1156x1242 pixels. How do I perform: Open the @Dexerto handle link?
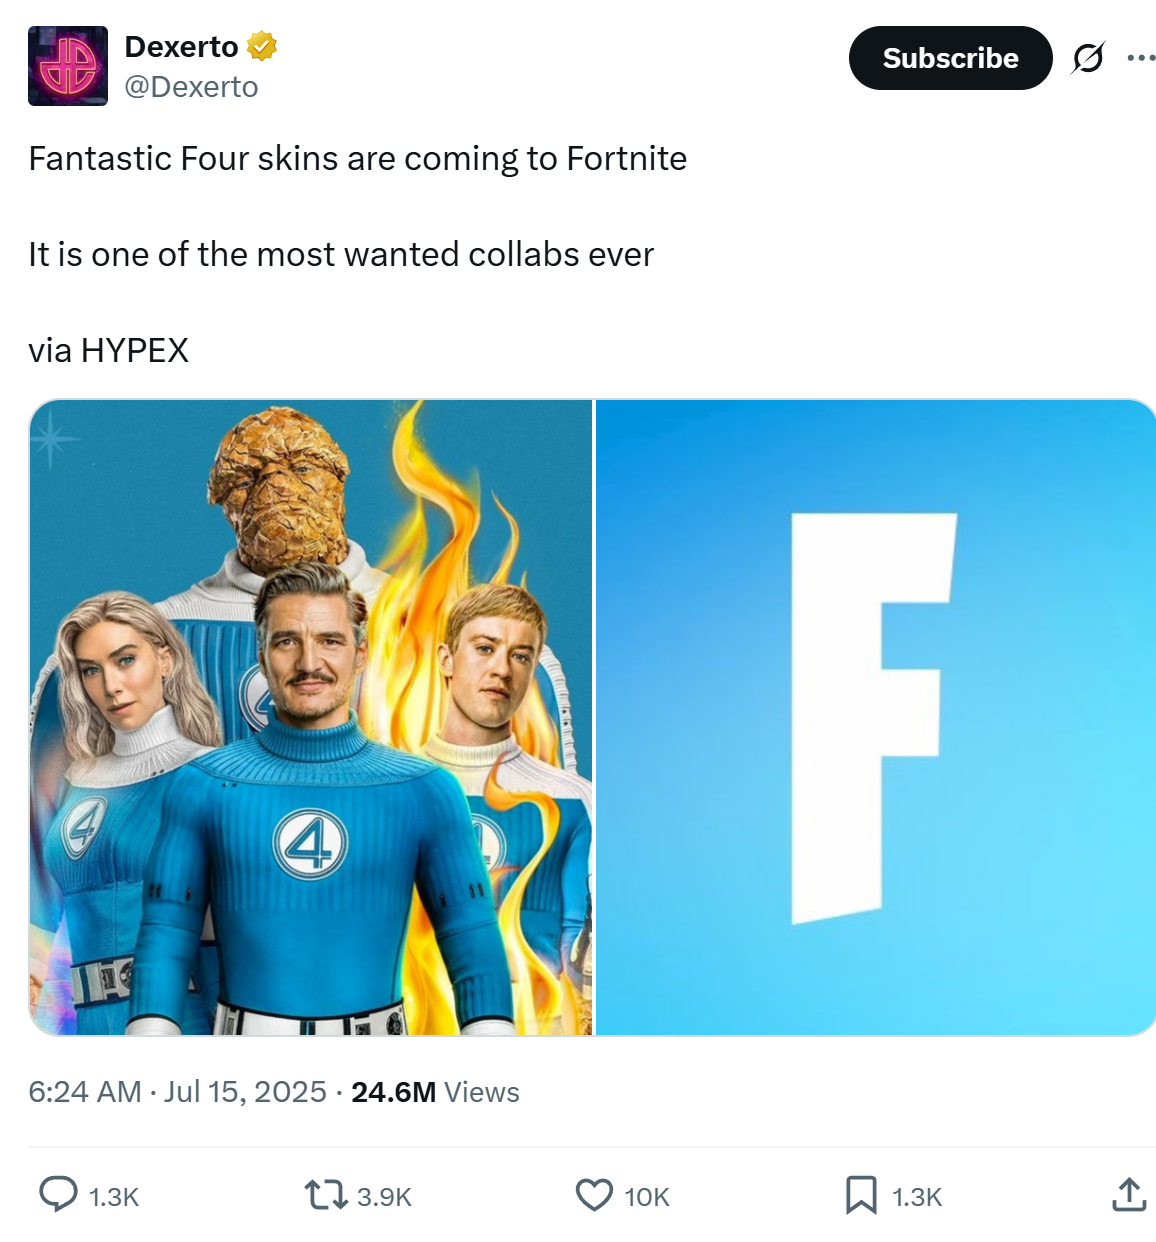coord(191,87)
